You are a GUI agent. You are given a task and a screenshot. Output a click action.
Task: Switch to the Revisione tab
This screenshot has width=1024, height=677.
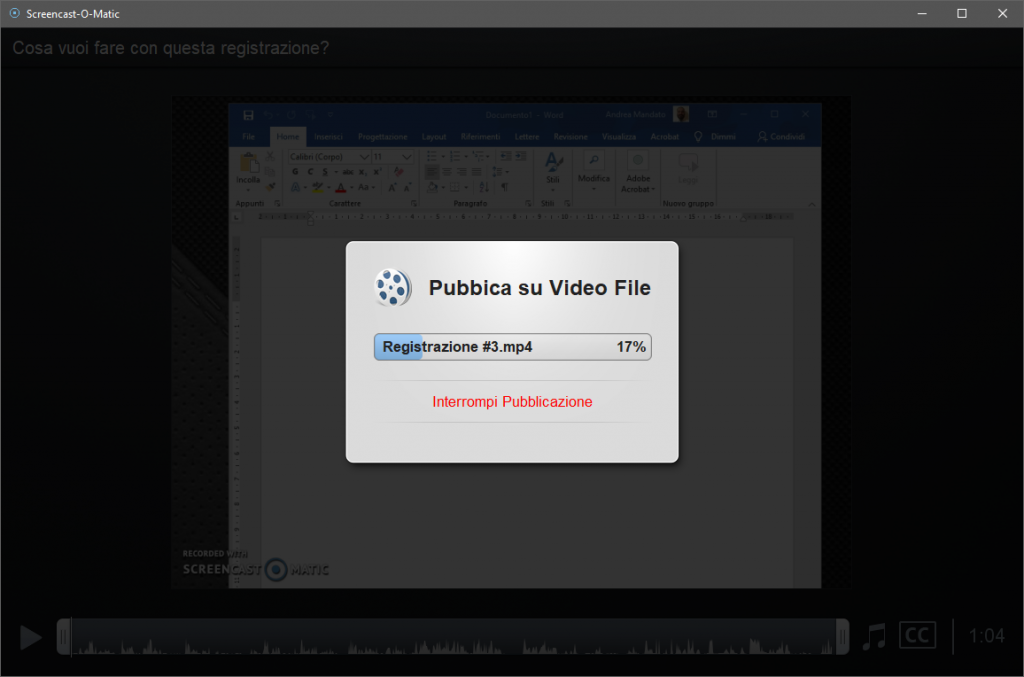tap(570, 136)
